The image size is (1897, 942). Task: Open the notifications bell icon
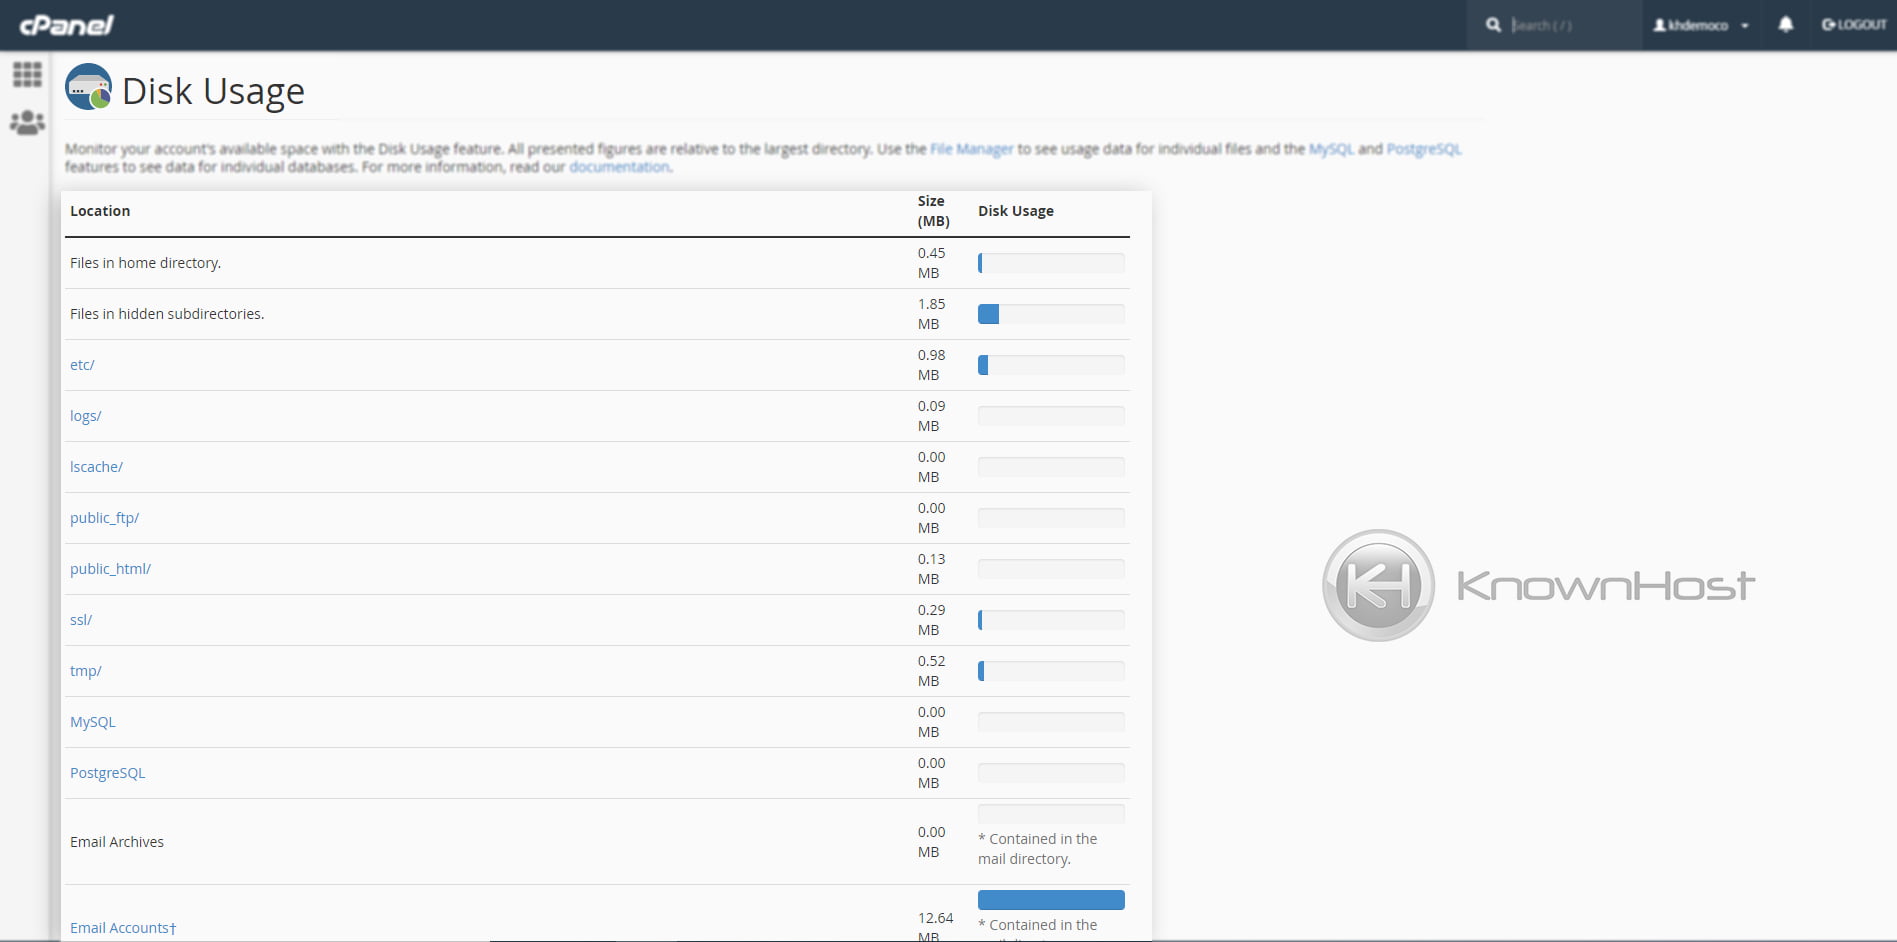pos(1787,24)
